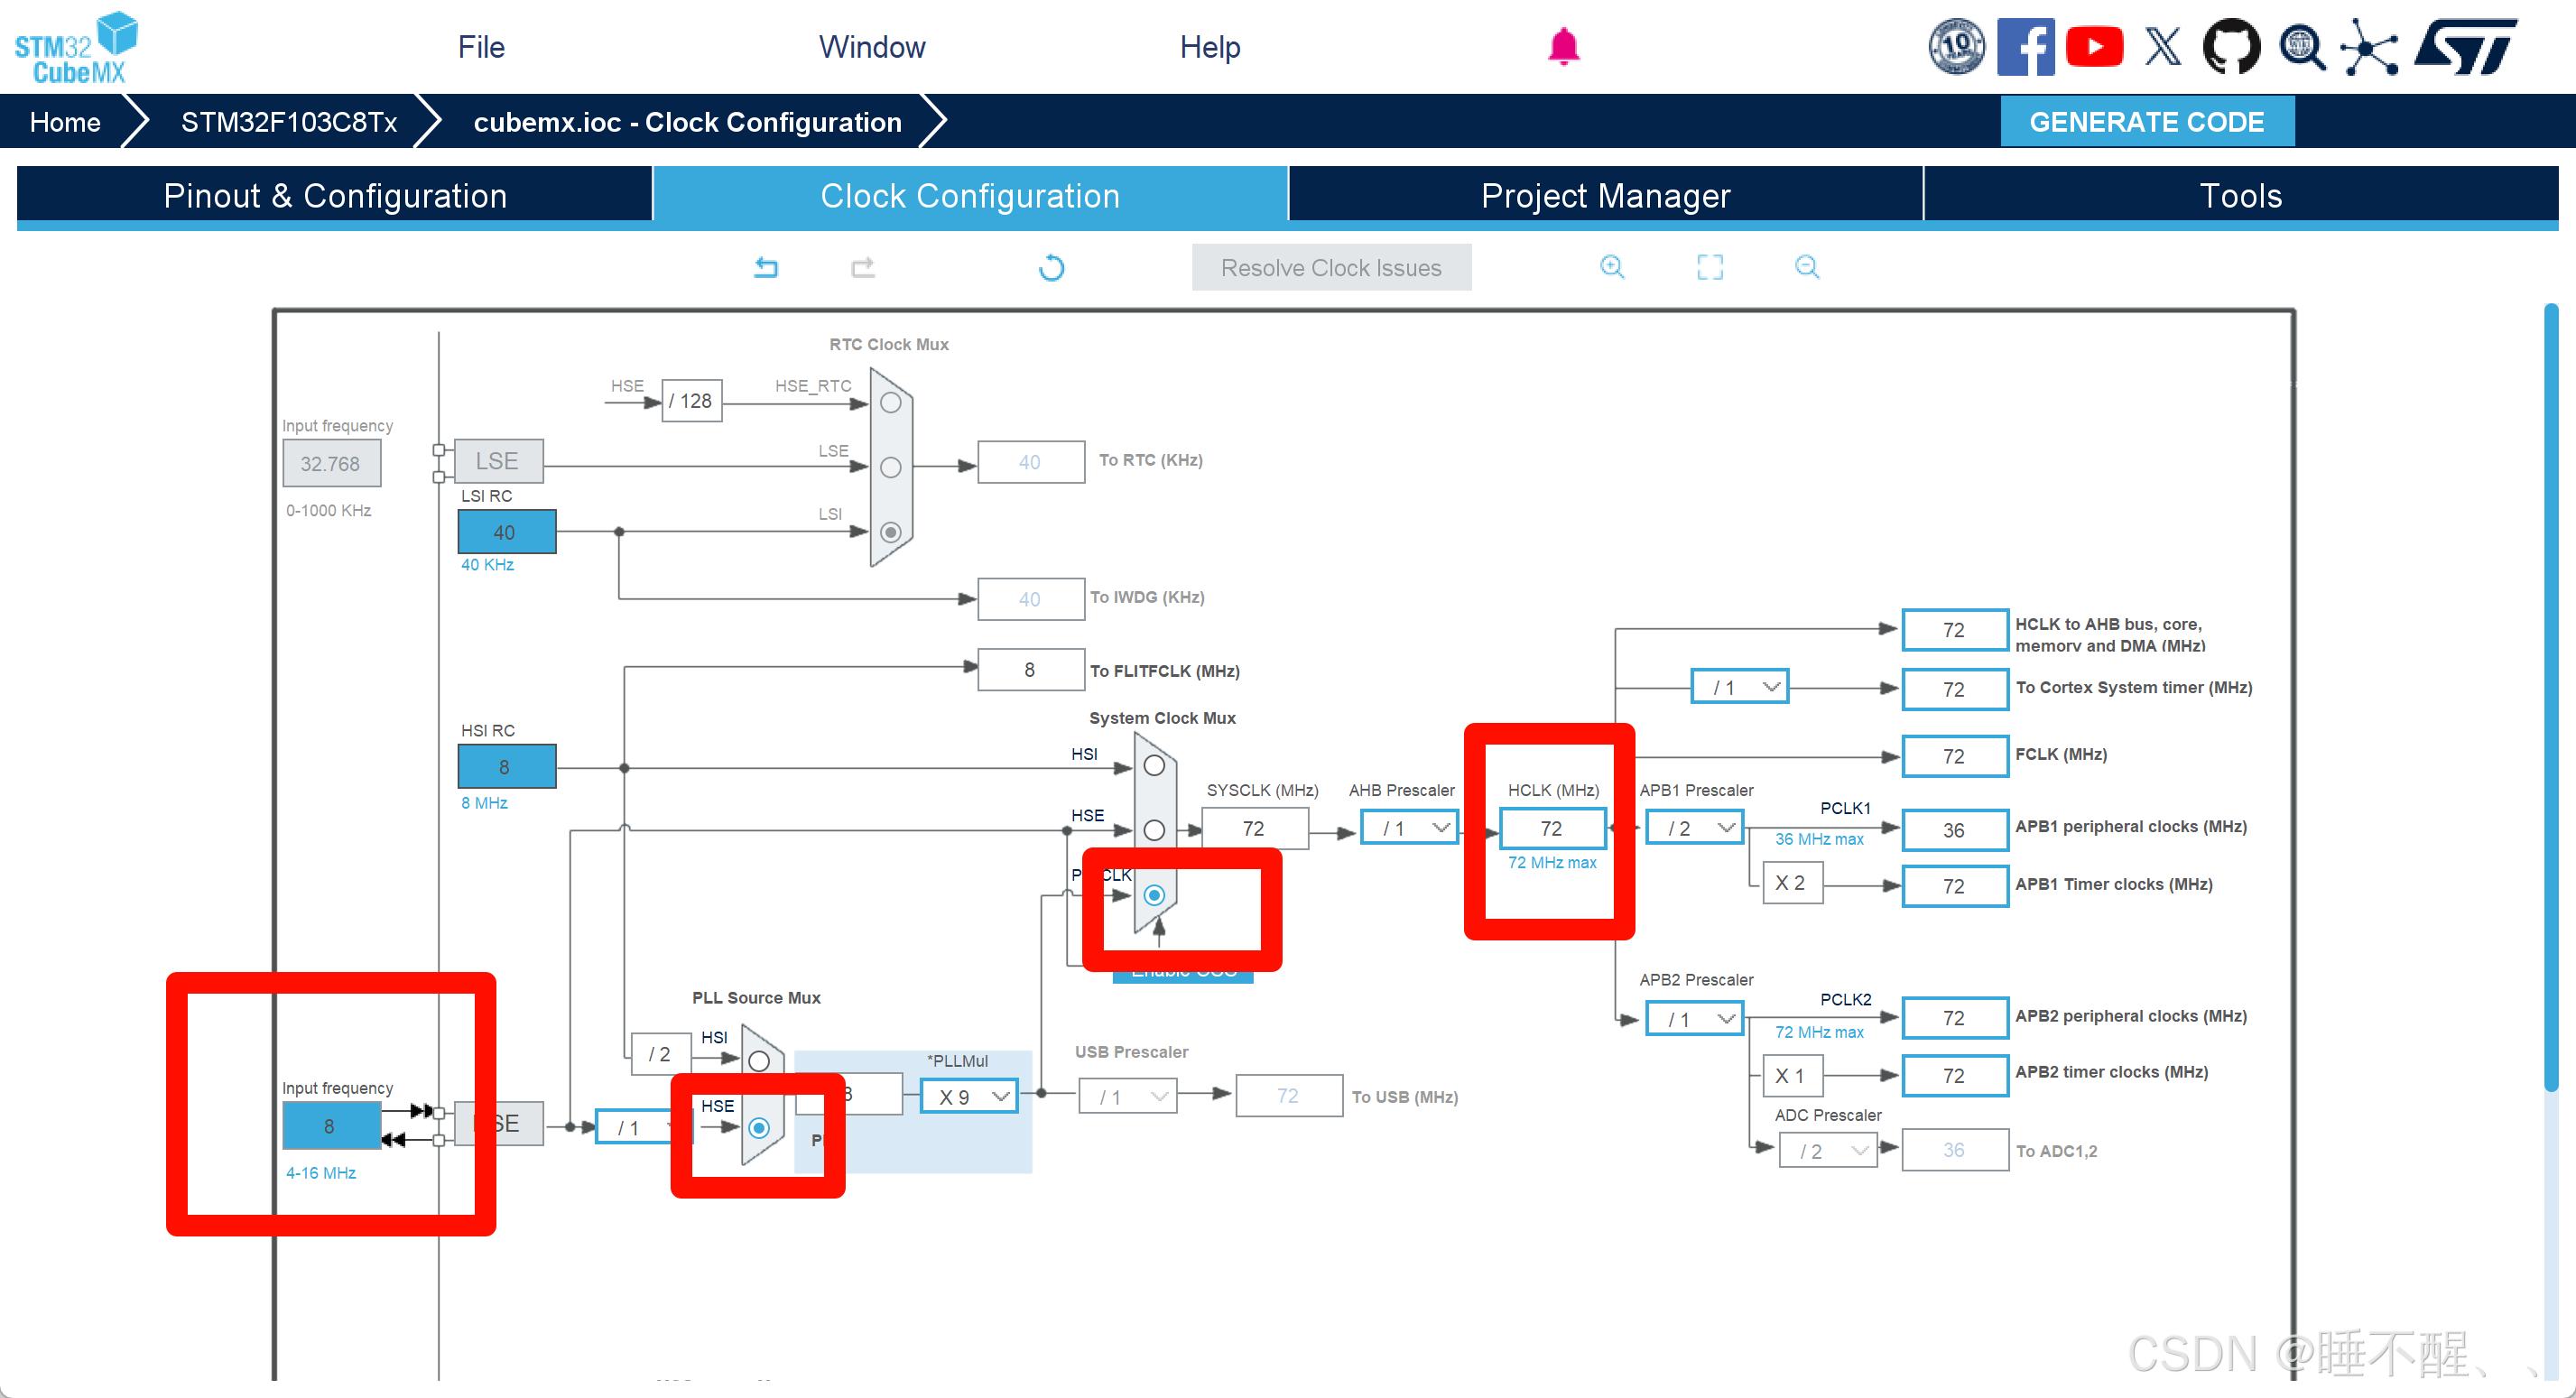The width and height of the screenshot is (2576, 1398).
Task: Open the APB1 Prescaler dropdown
Action: pyautogui.click(x=1695, y=828)
